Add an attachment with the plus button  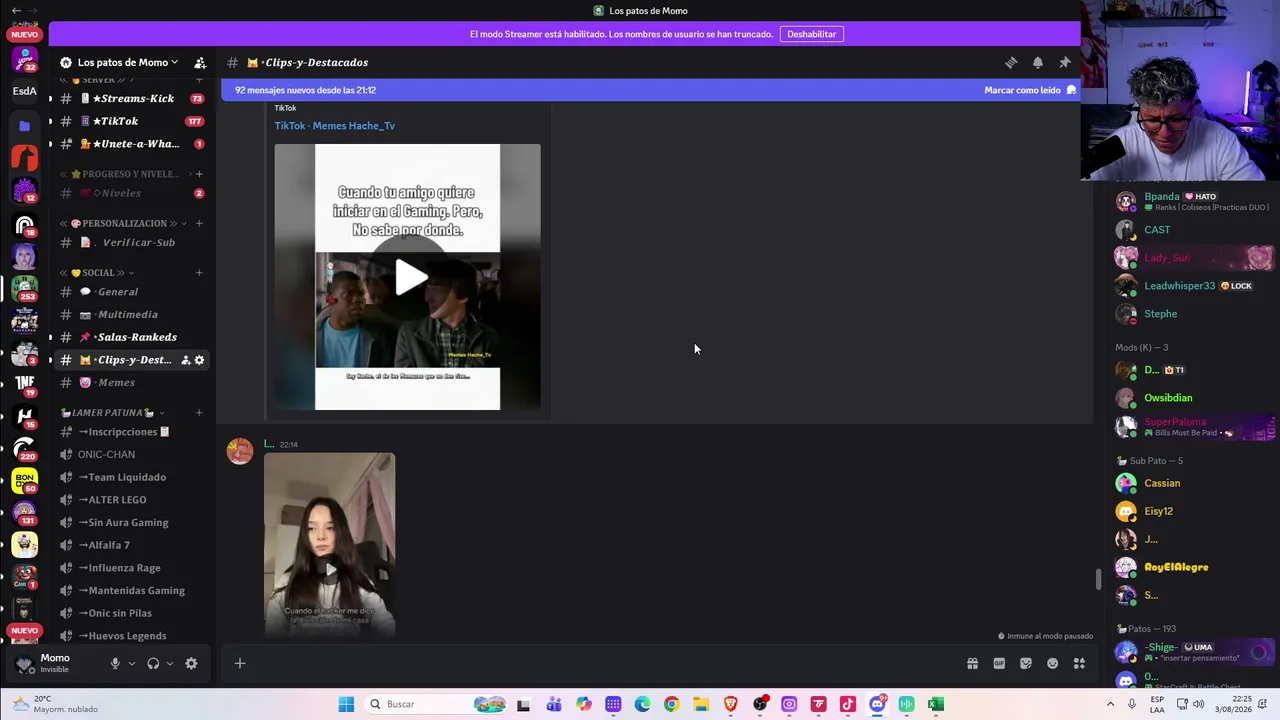(240, 663)
